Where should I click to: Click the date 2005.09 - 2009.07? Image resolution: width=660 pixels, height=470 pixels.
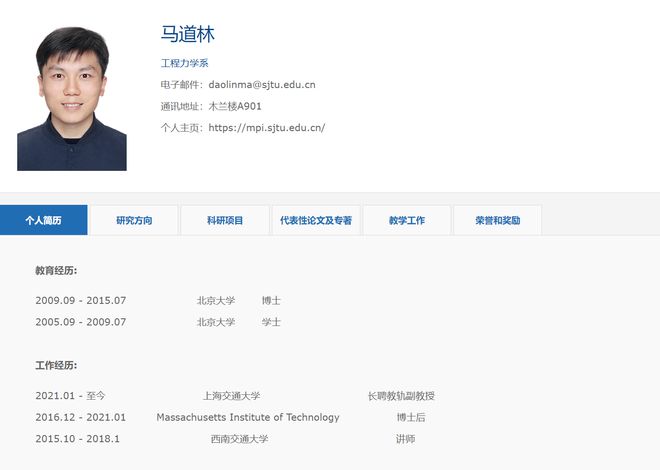tap(81, 322)
